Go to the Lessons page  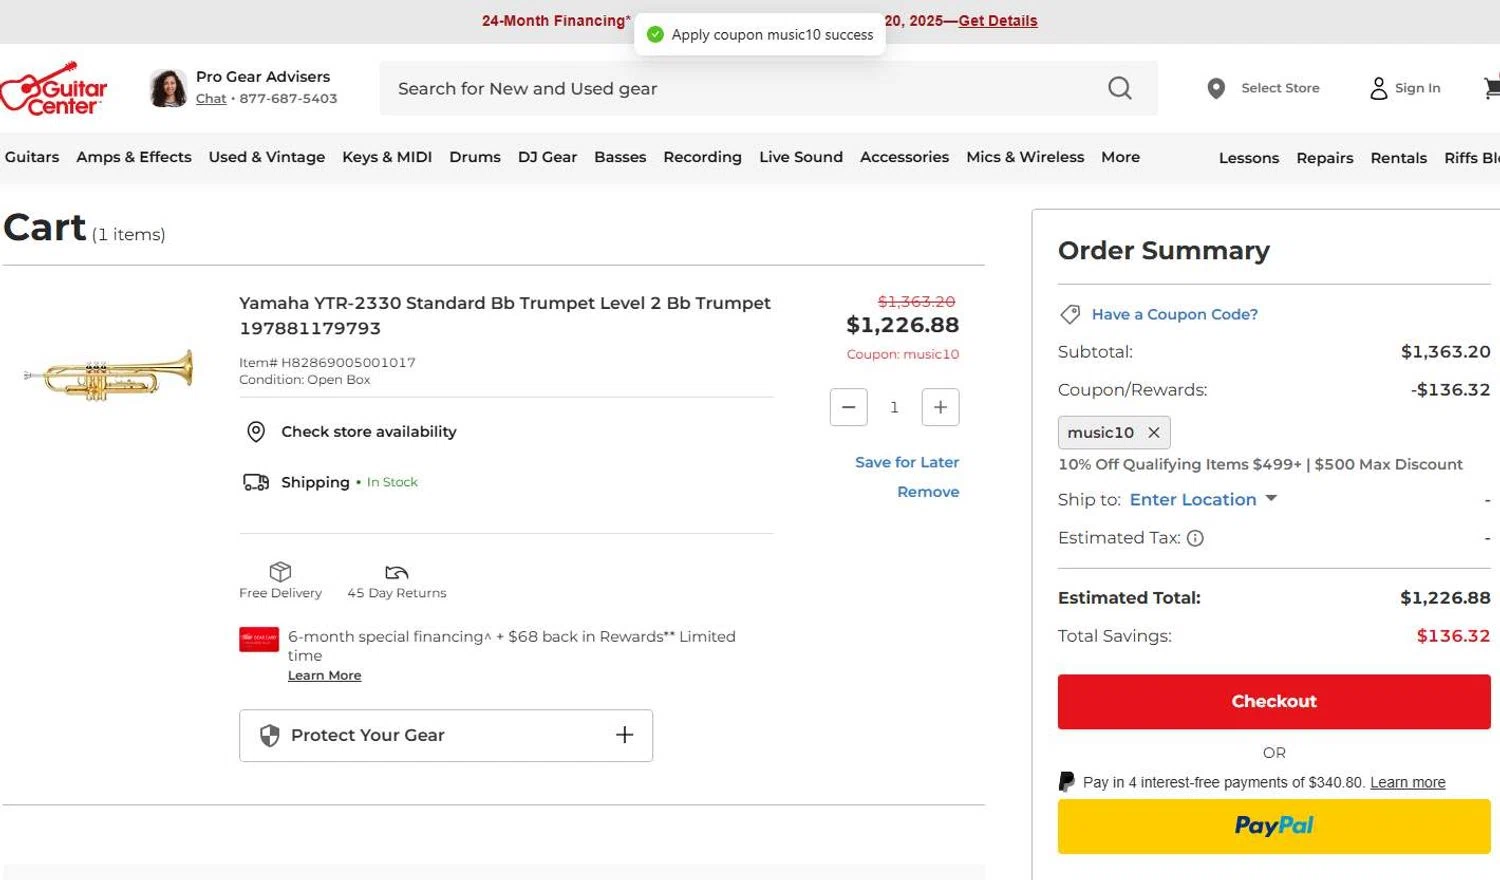[x=1249, y=158]
